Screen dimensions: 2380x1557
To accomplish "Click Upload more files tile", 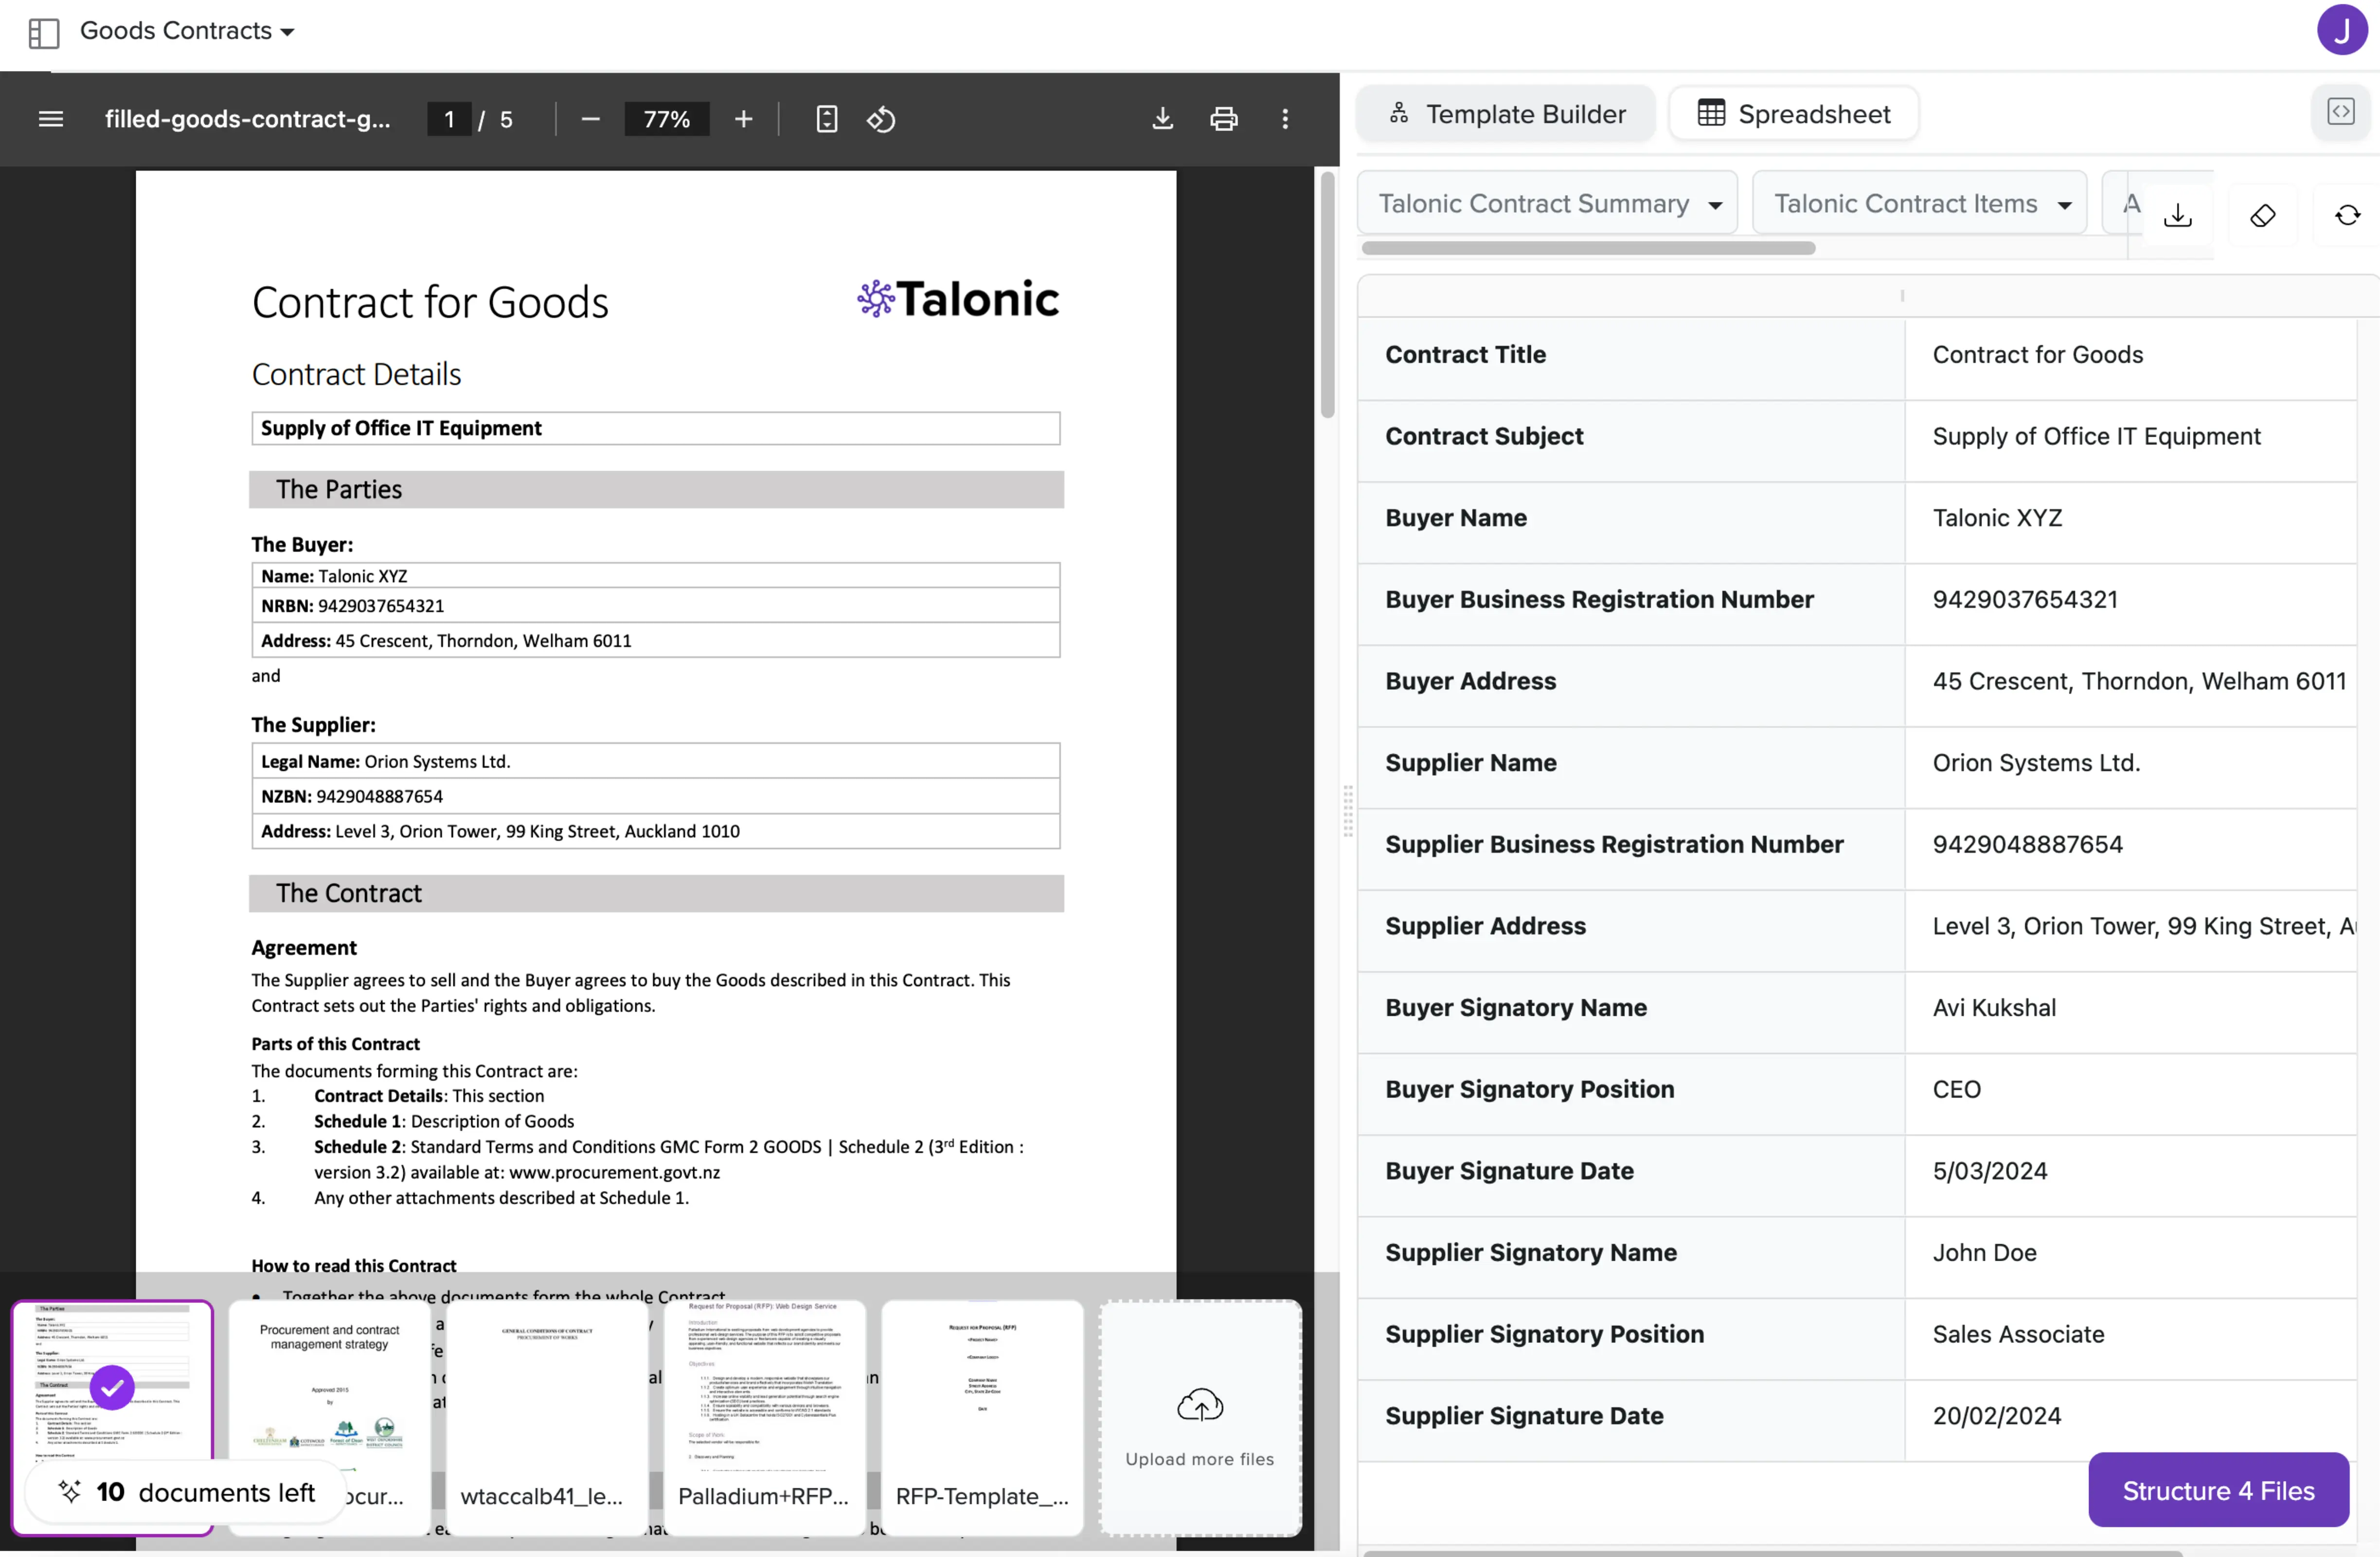I will 1200,1418.
